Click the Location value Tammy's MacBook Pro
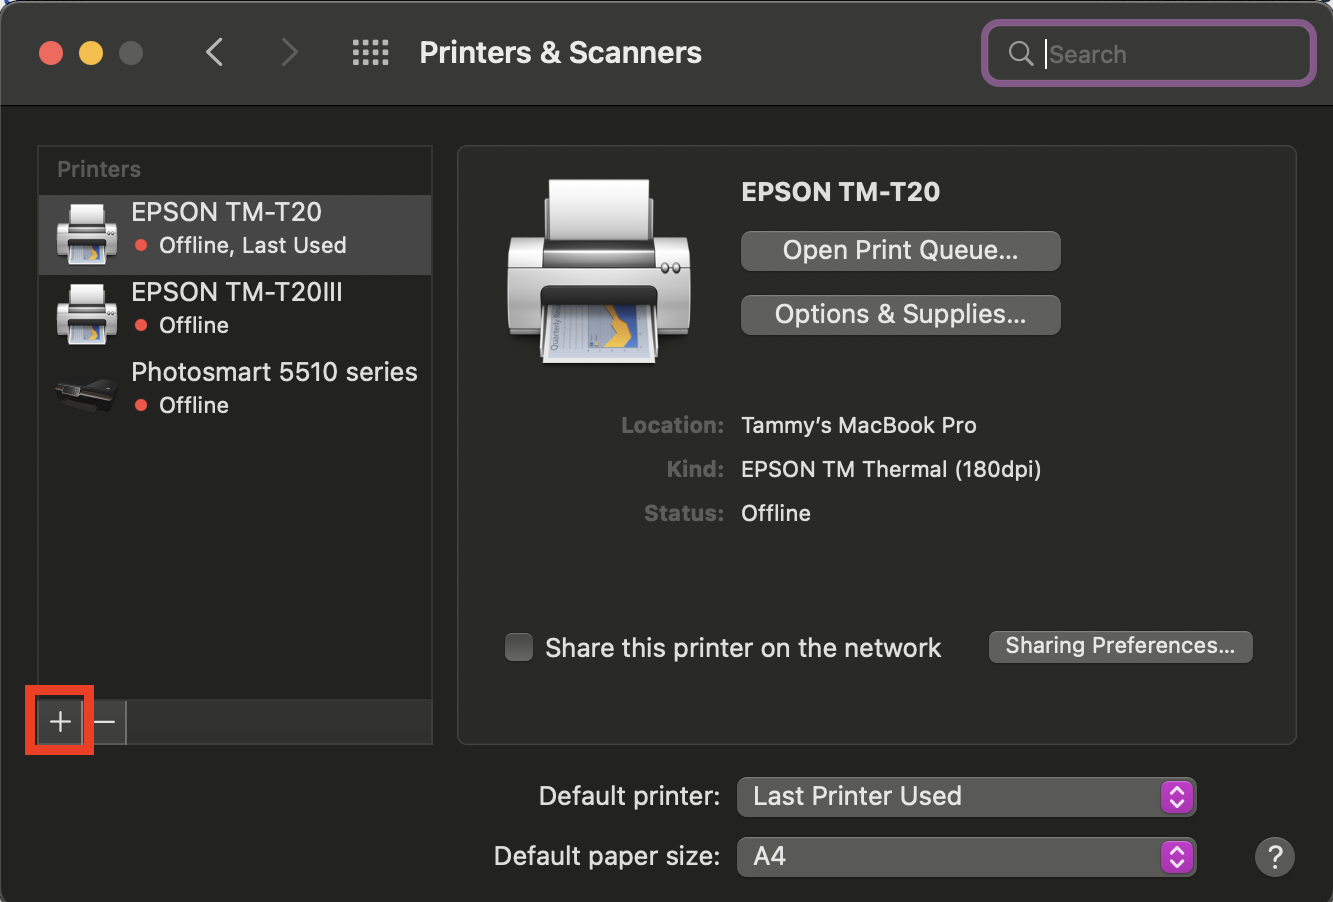 pyautogui.click(x=859, y=425)
